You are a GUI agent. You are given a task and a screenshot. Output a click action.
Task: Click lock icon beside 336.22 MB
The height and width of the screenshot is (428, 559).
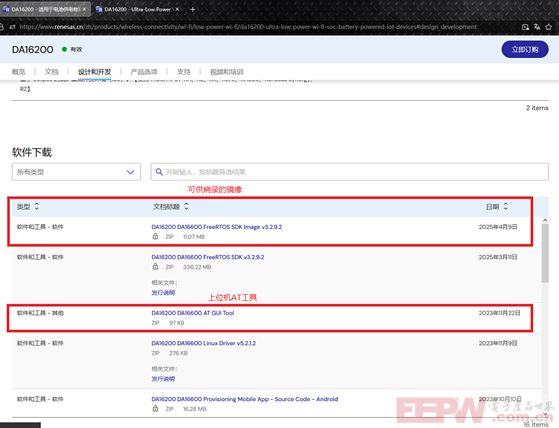pos(155,267)
